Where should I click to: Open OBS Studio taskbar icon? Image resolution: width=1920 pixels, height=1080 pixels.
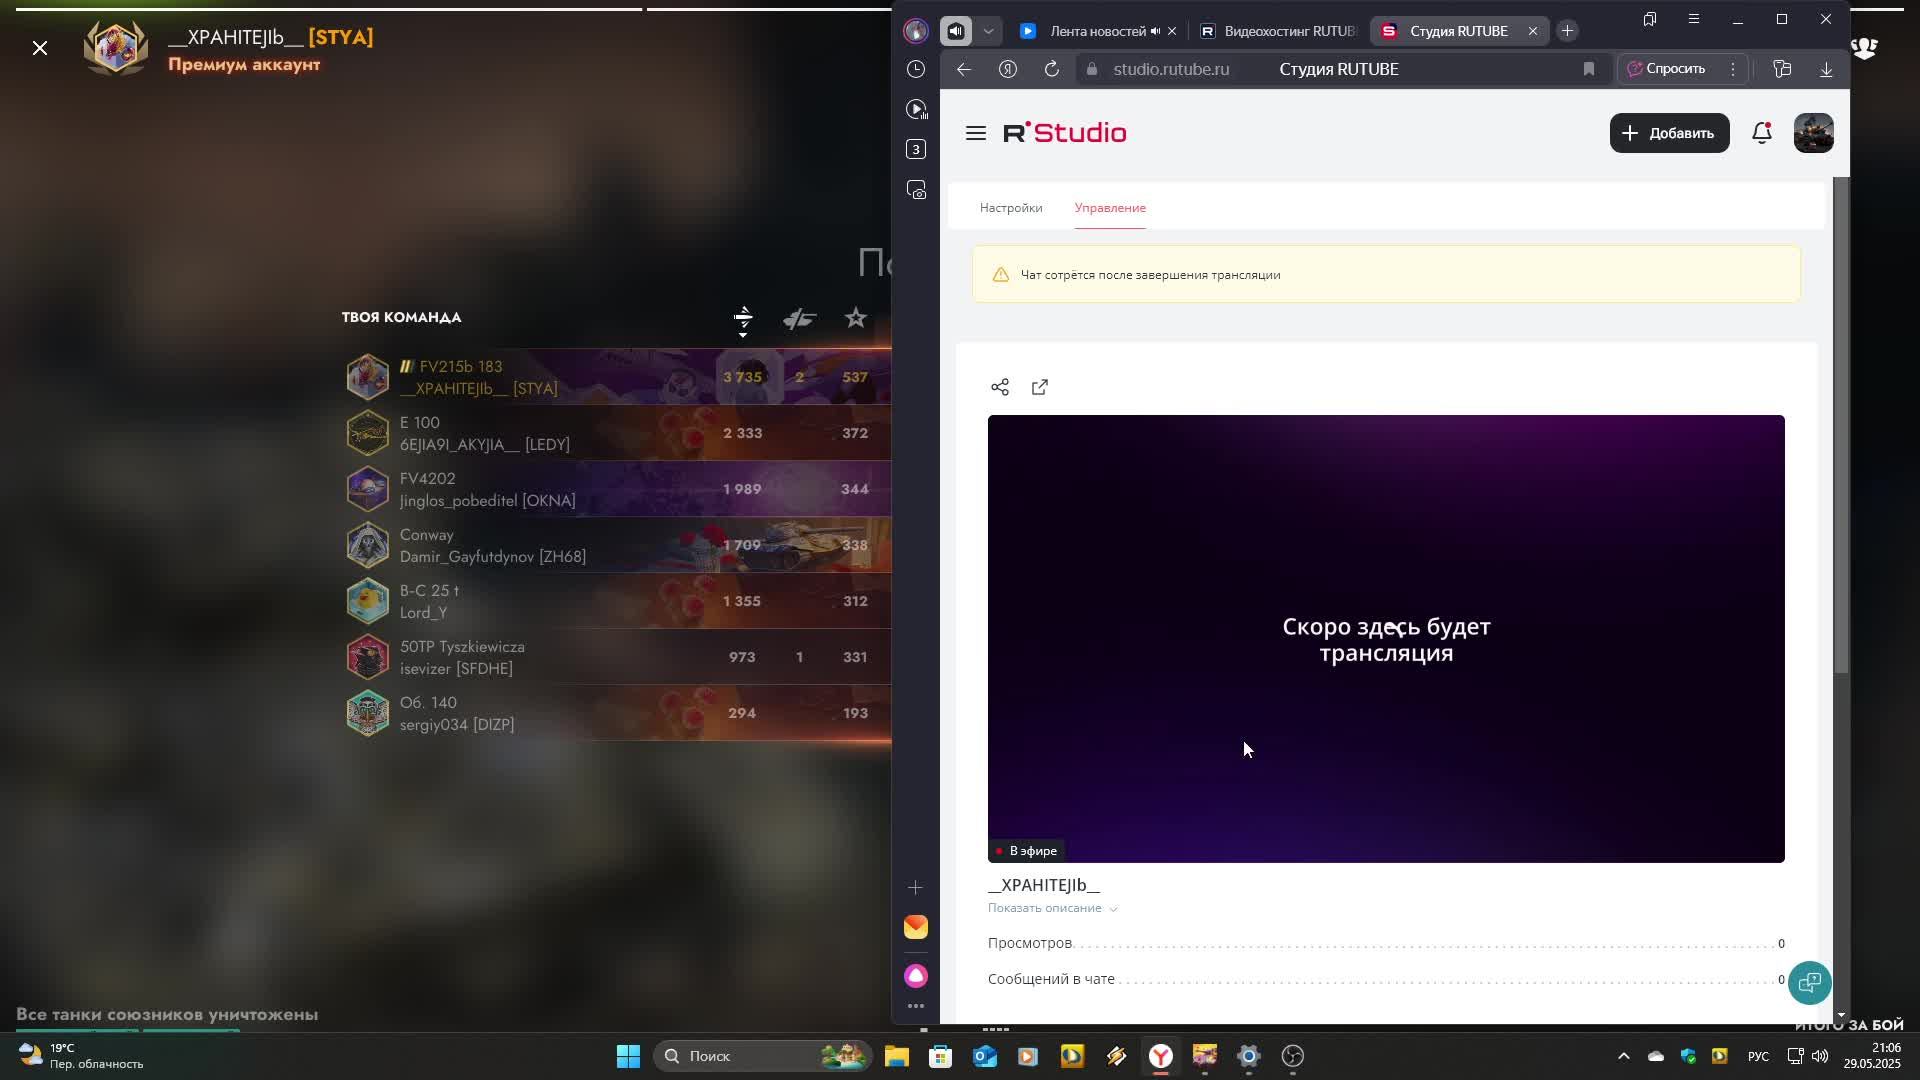pyautogui.click(x=1293, y=1056)
